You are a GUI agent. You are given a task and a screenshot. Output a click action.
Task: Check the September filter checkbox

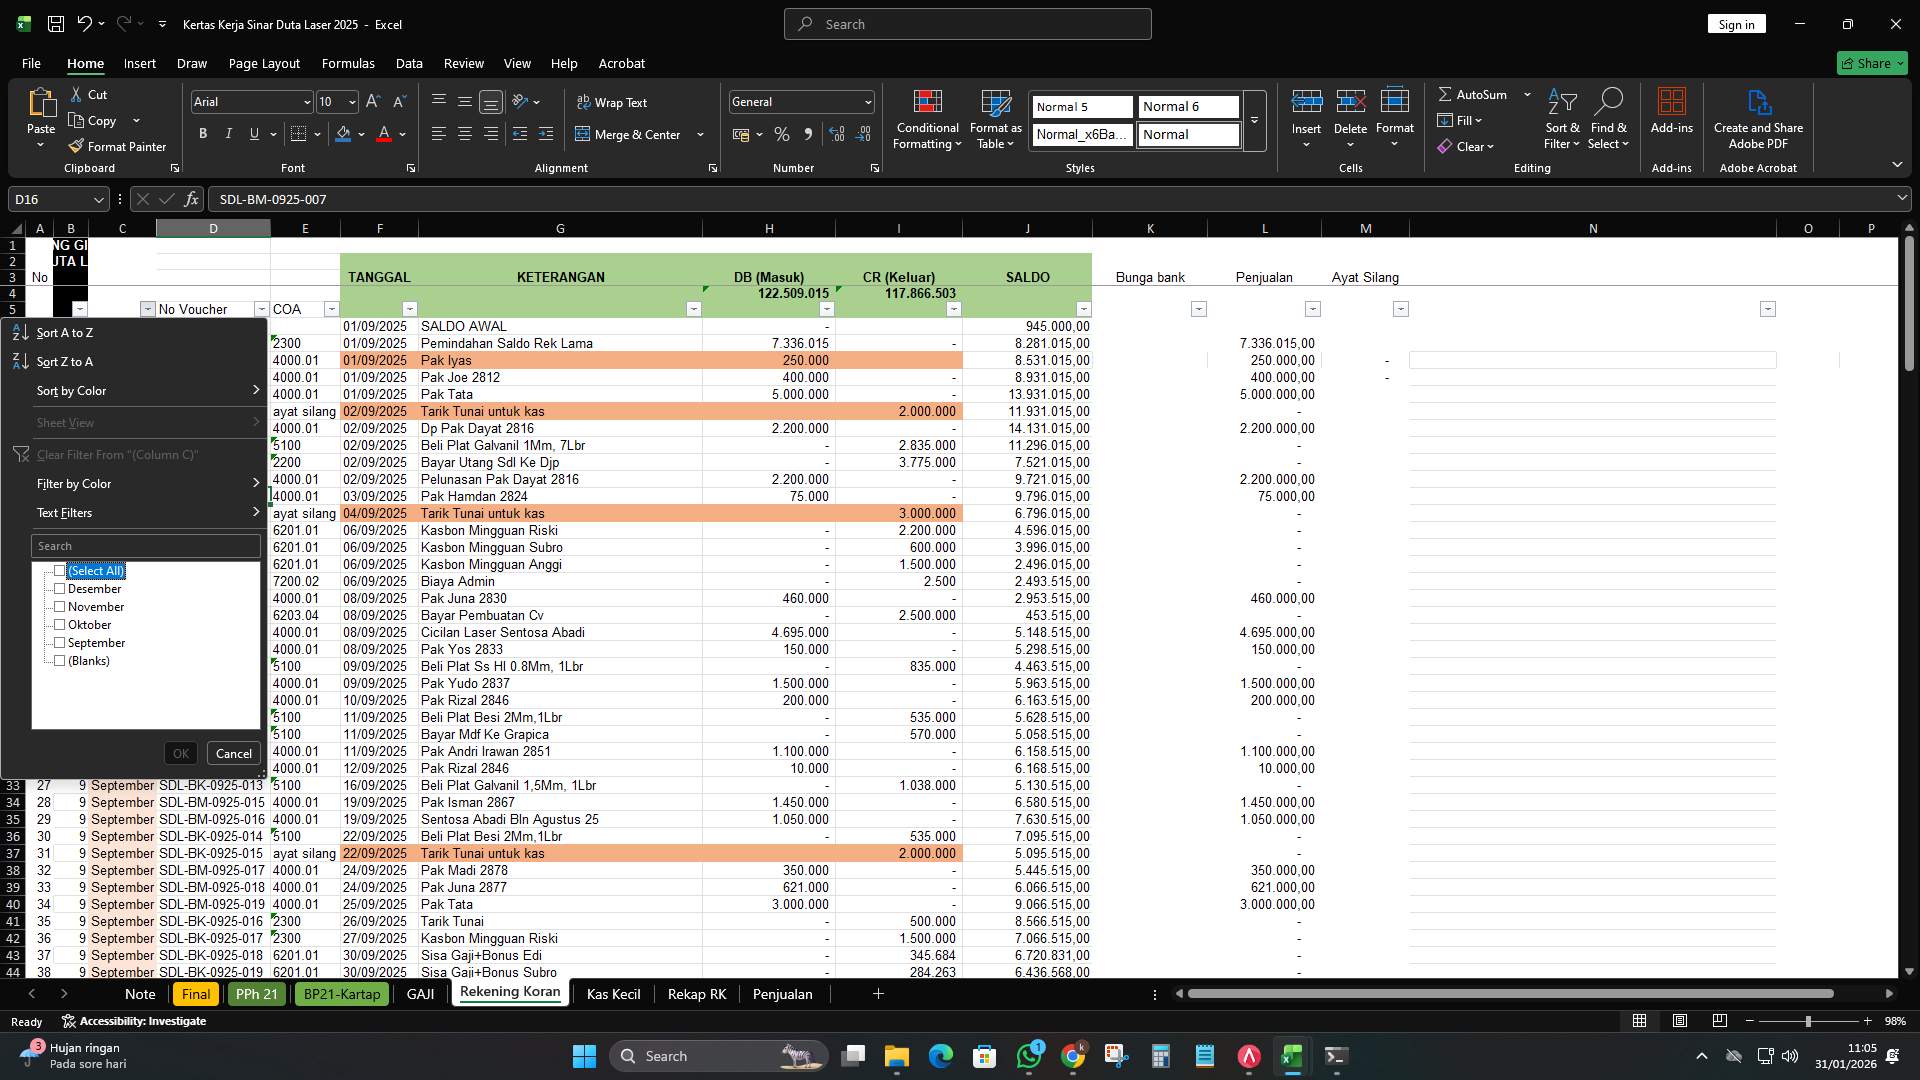click(x=61, y=643)
